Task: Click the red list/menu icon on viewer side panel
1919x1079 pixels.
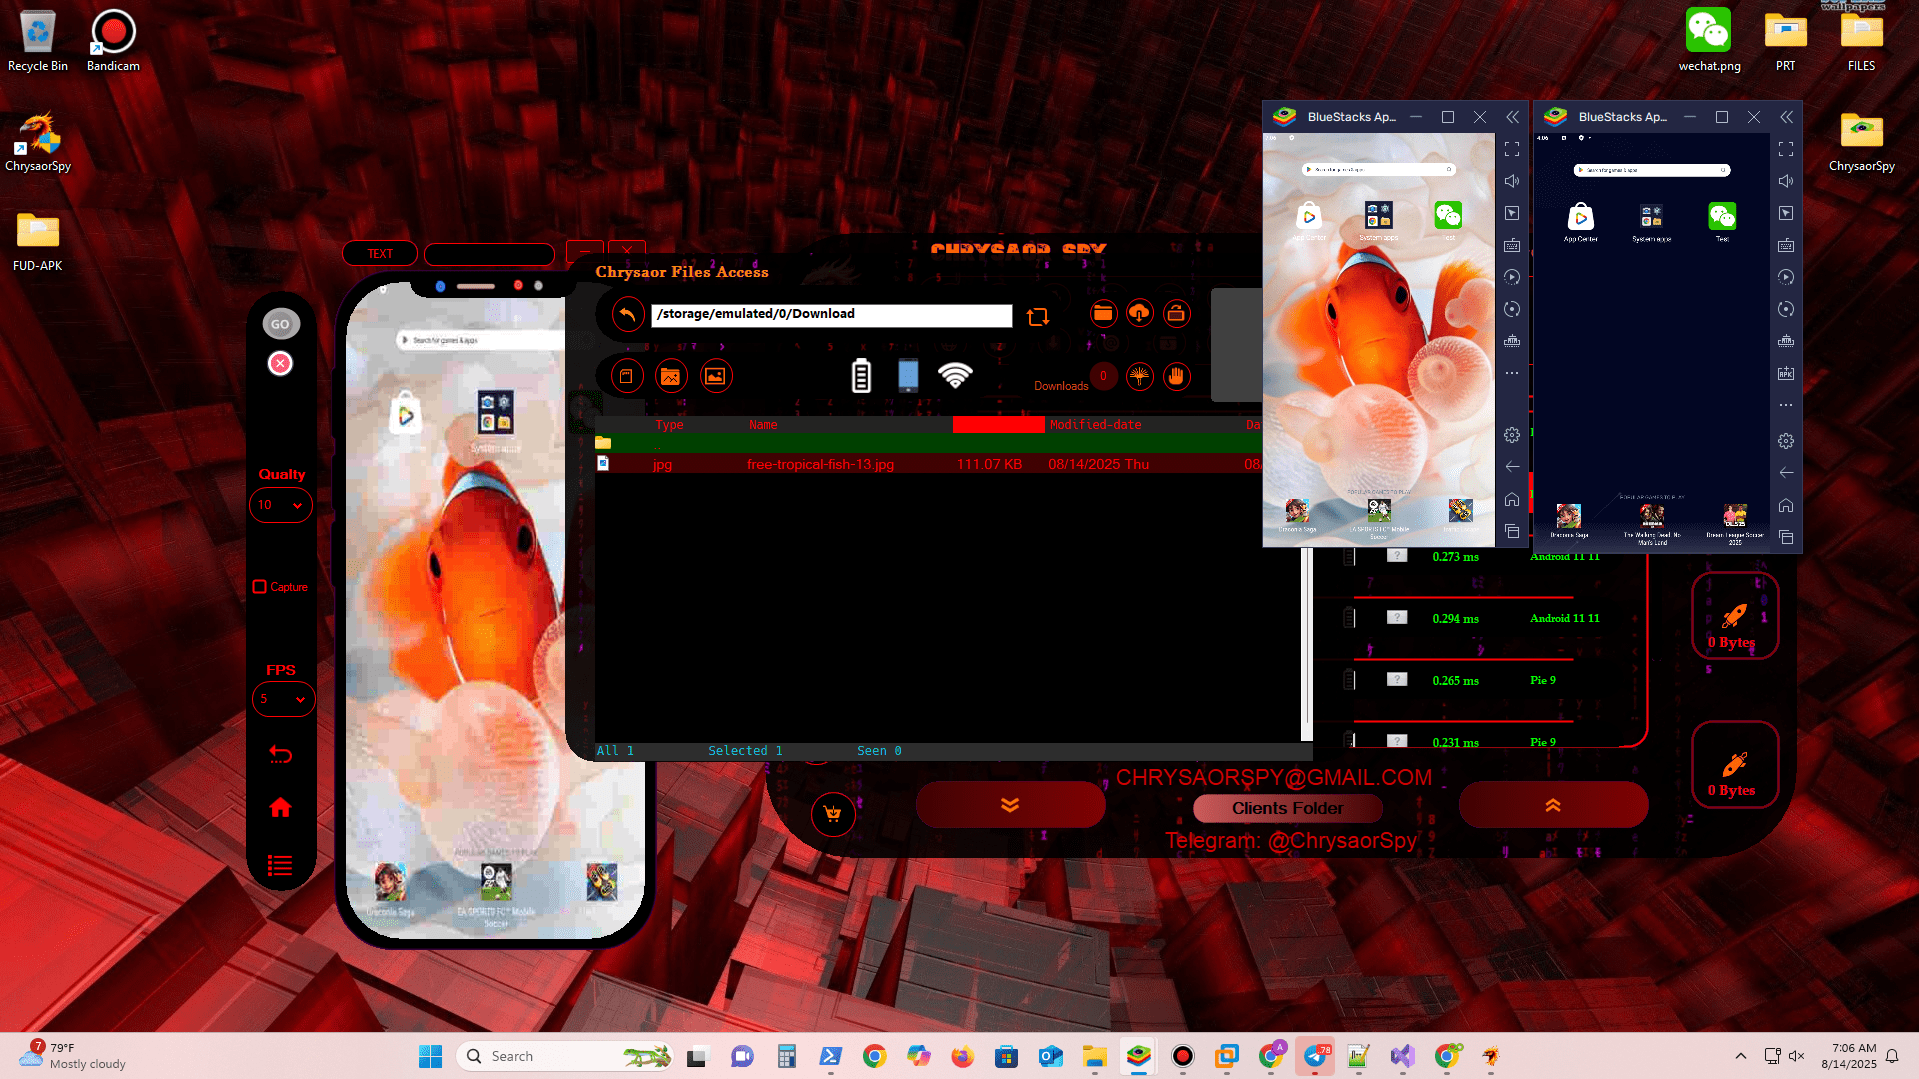Action: (x=280, y=865)
